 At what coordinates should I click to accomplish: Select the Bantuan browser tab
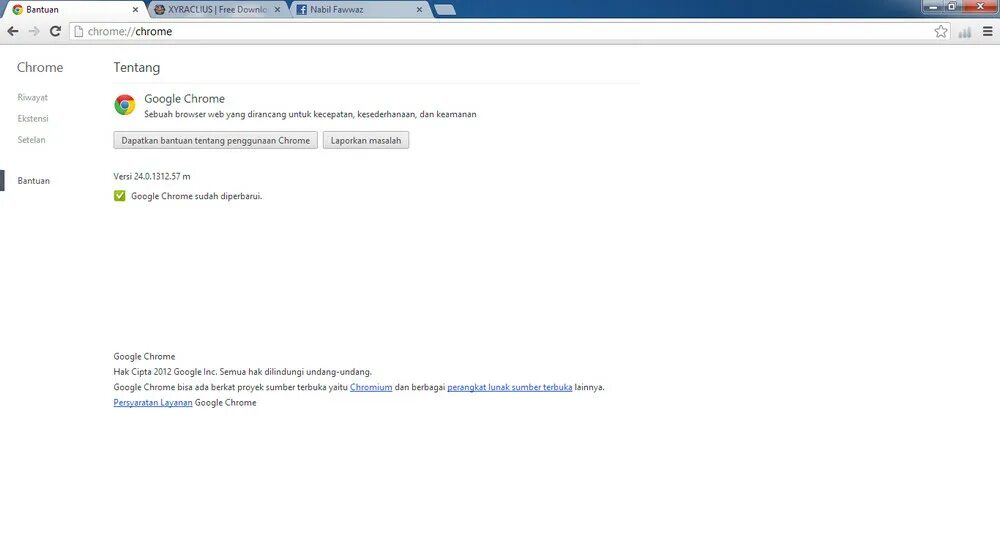point(75,10)
